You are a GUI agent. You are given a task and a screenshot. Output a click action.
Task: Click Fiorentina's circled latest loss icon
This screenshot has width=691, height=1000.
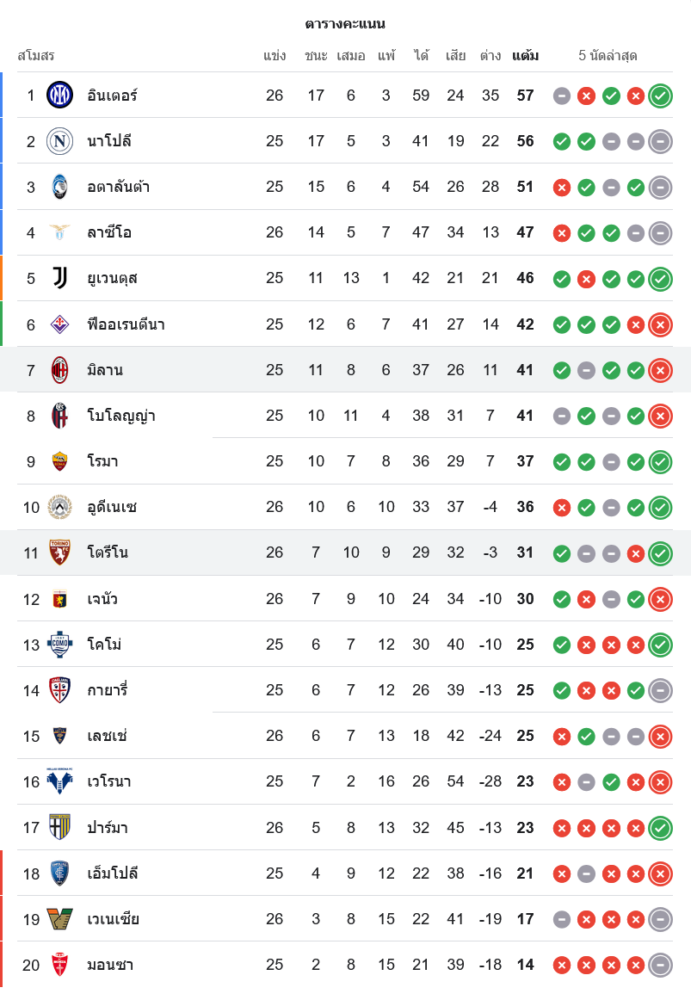(x=660, y=324)
